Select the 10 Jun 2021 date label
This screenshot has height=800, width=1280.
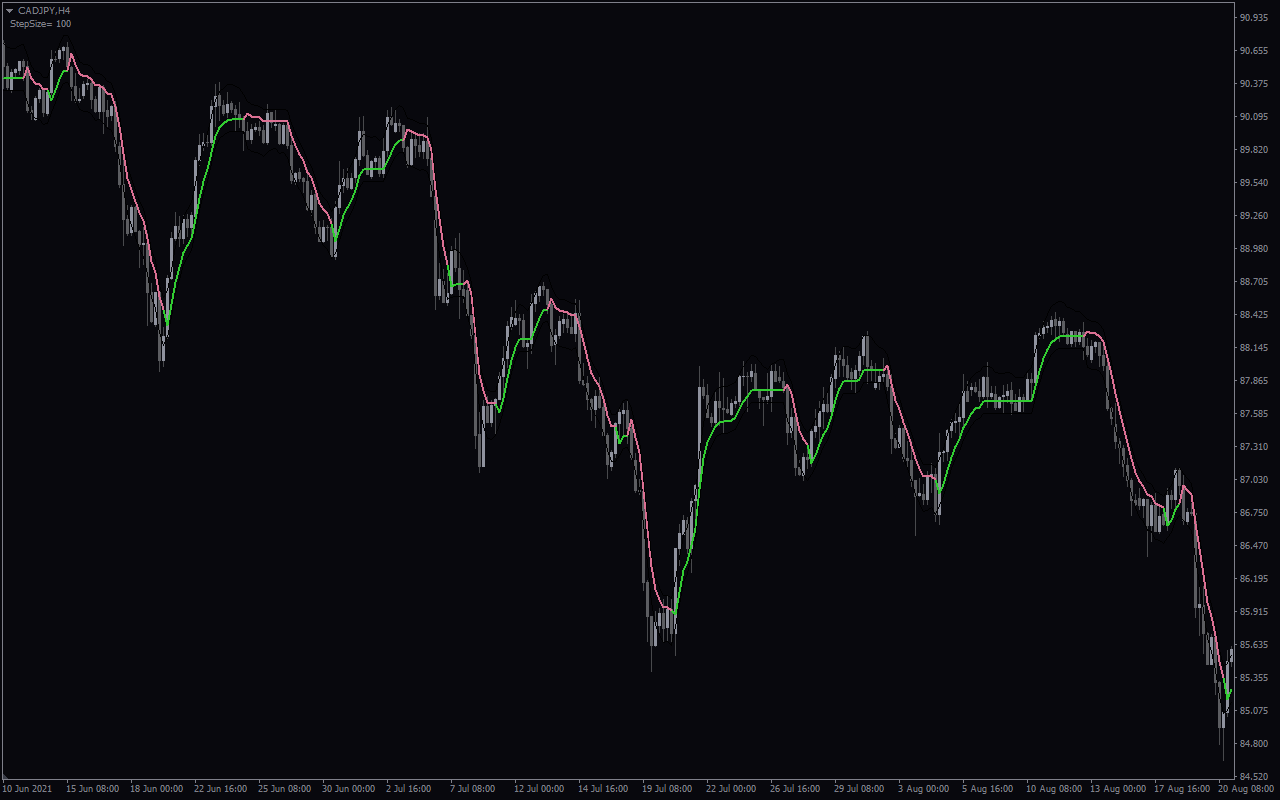pyautogui.click(x=26, y=789)
